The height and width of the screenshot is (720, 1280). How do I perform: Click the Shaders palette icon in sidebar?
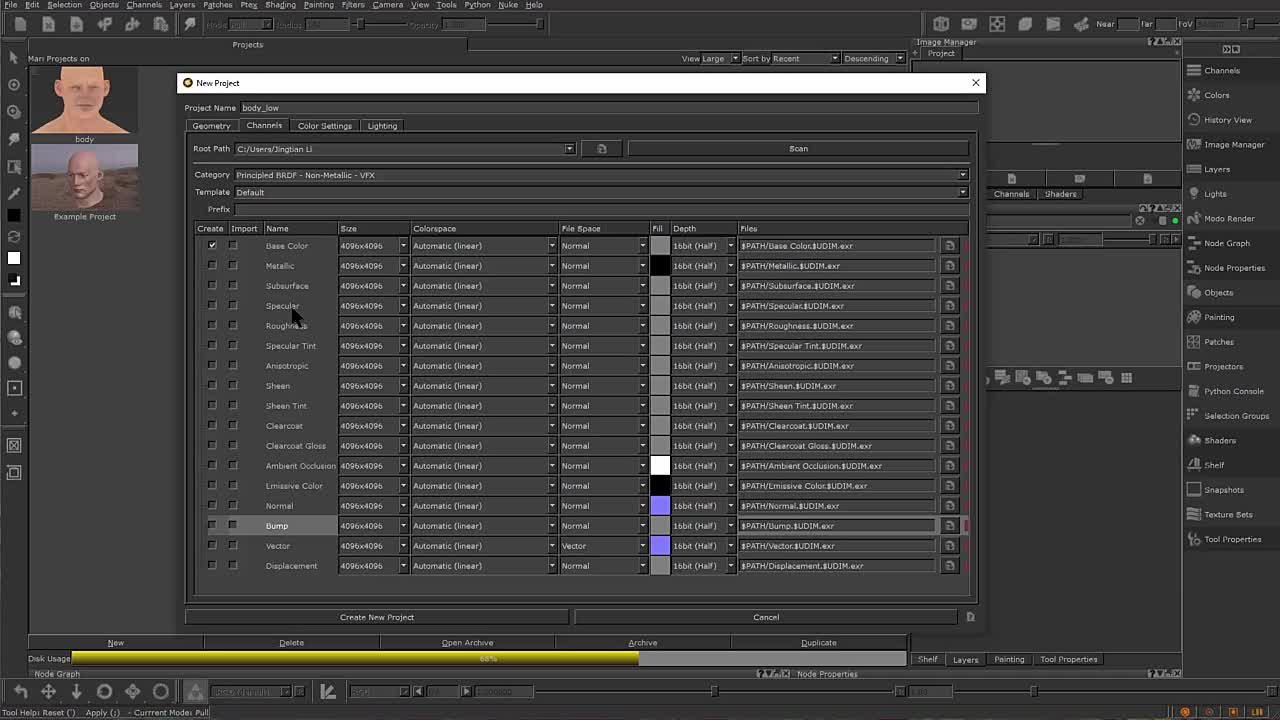click(x=1194, y=440)
